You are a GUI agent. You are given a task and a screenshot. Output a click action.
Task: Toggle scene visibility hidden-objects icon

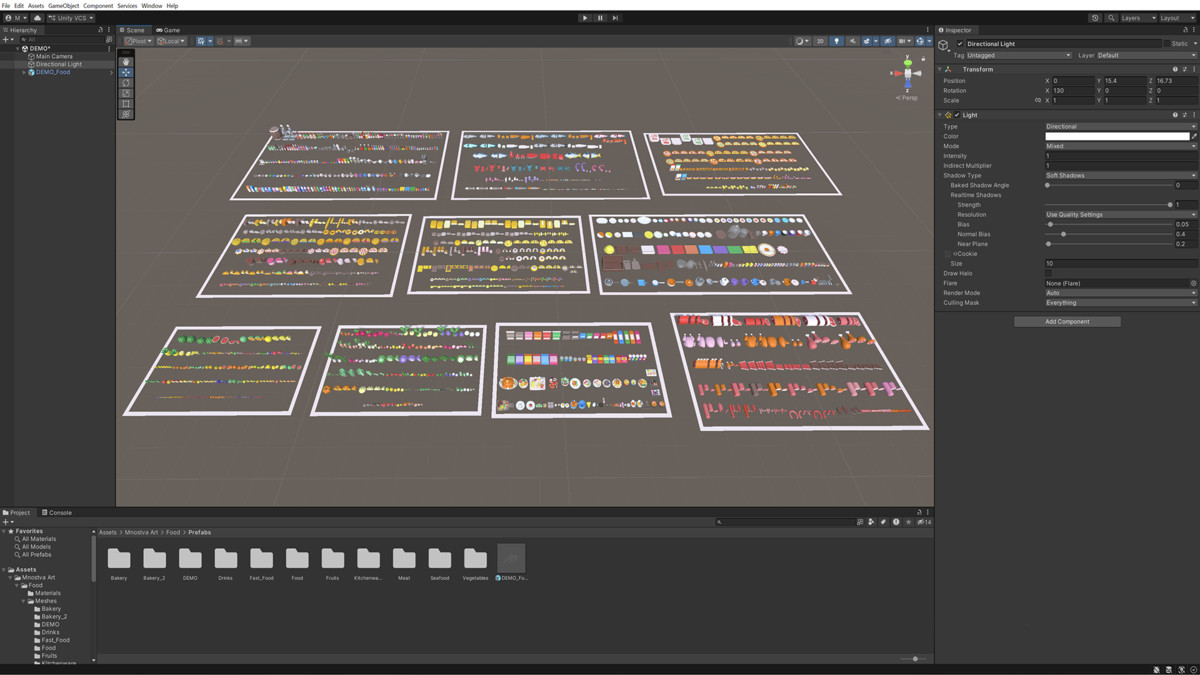[887, 41]
